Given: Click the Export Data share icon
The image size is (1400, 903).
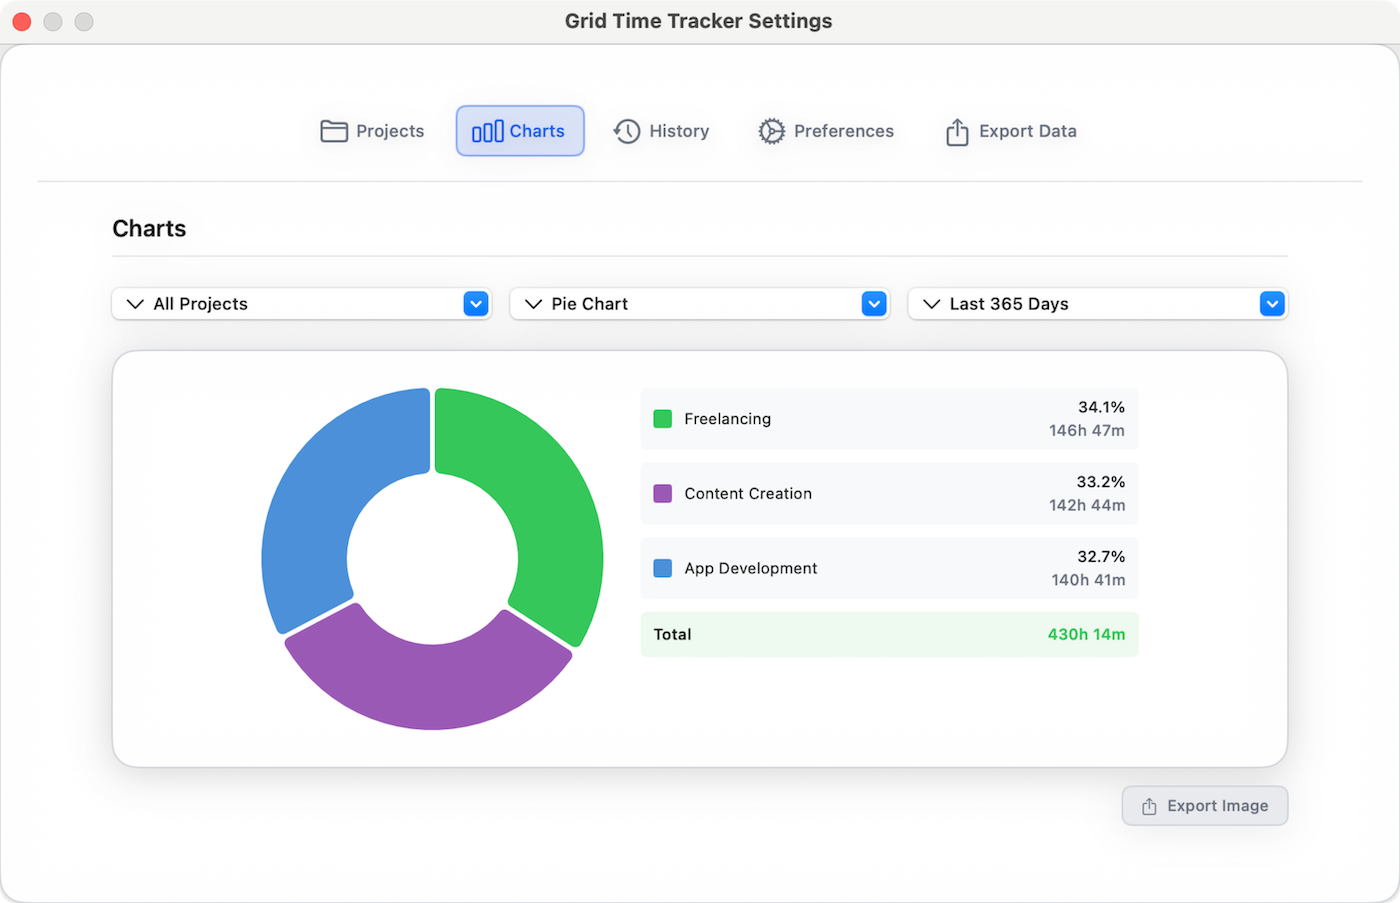Looking at the screenshot, I should [x=957, y=131].
